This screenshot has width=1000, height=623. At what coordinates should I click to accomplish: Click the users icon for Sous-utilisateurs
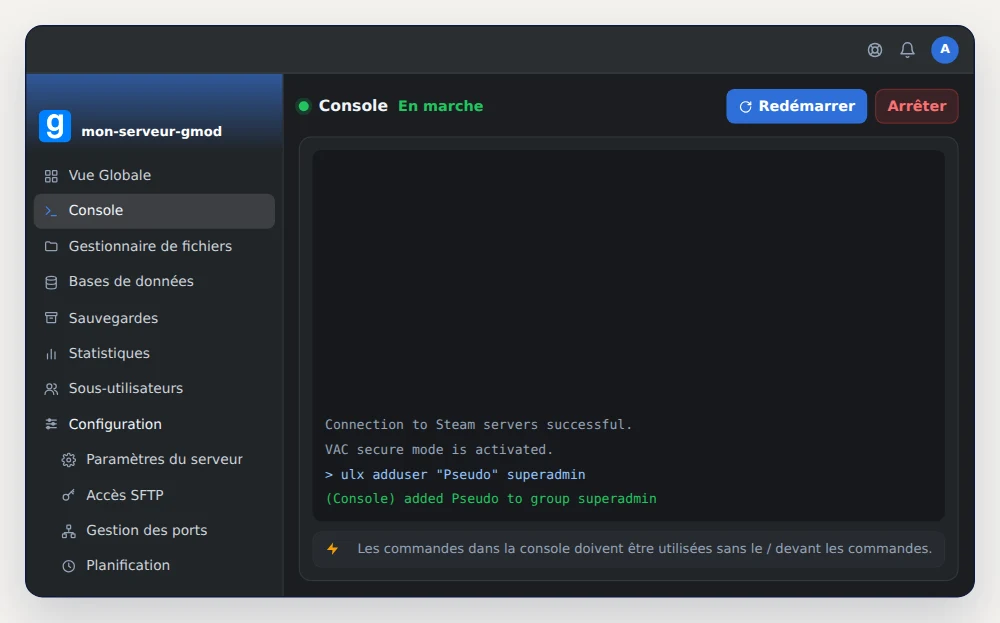[51, 389]
